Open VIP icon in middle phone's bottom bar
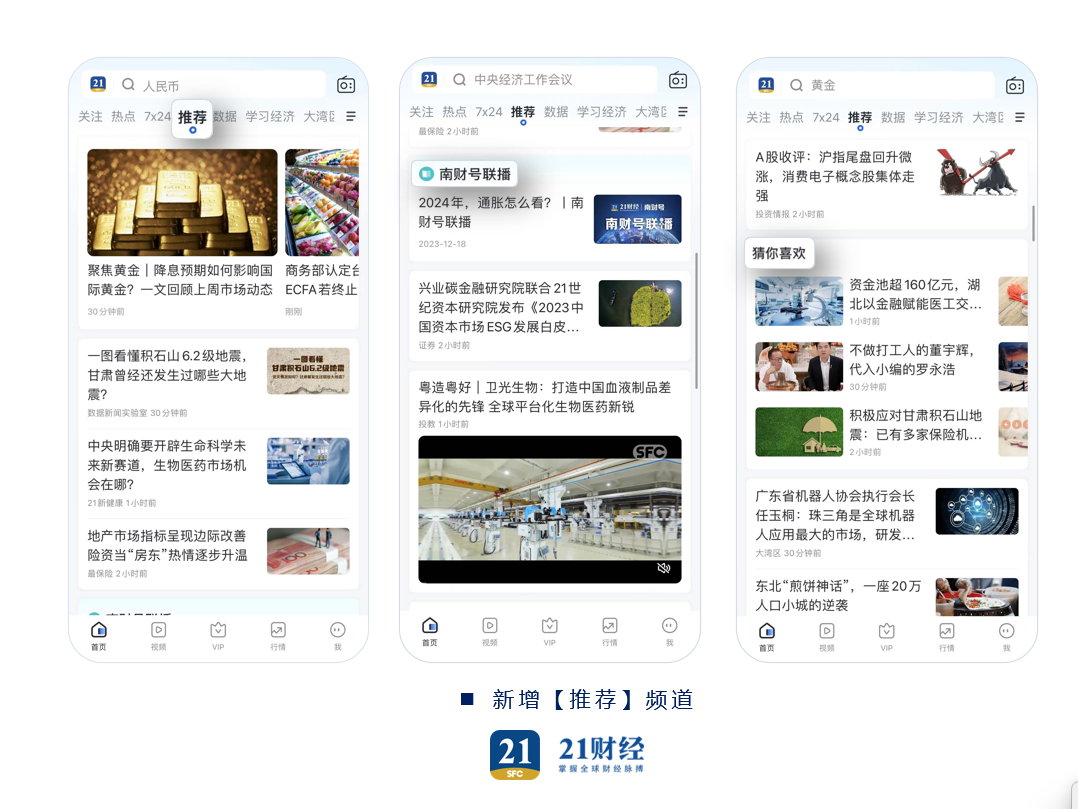The image size is (1078, 809). click(x=549, y=626)
